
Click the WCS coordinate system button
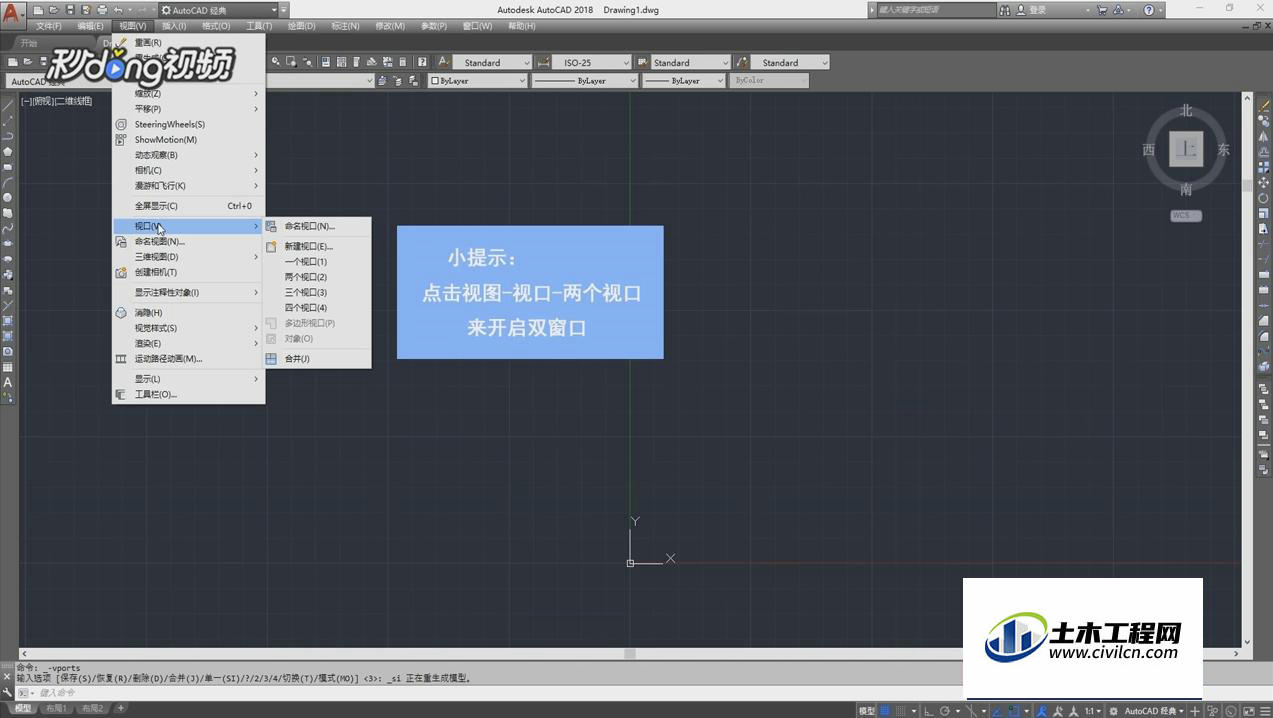click(1186, 216)
